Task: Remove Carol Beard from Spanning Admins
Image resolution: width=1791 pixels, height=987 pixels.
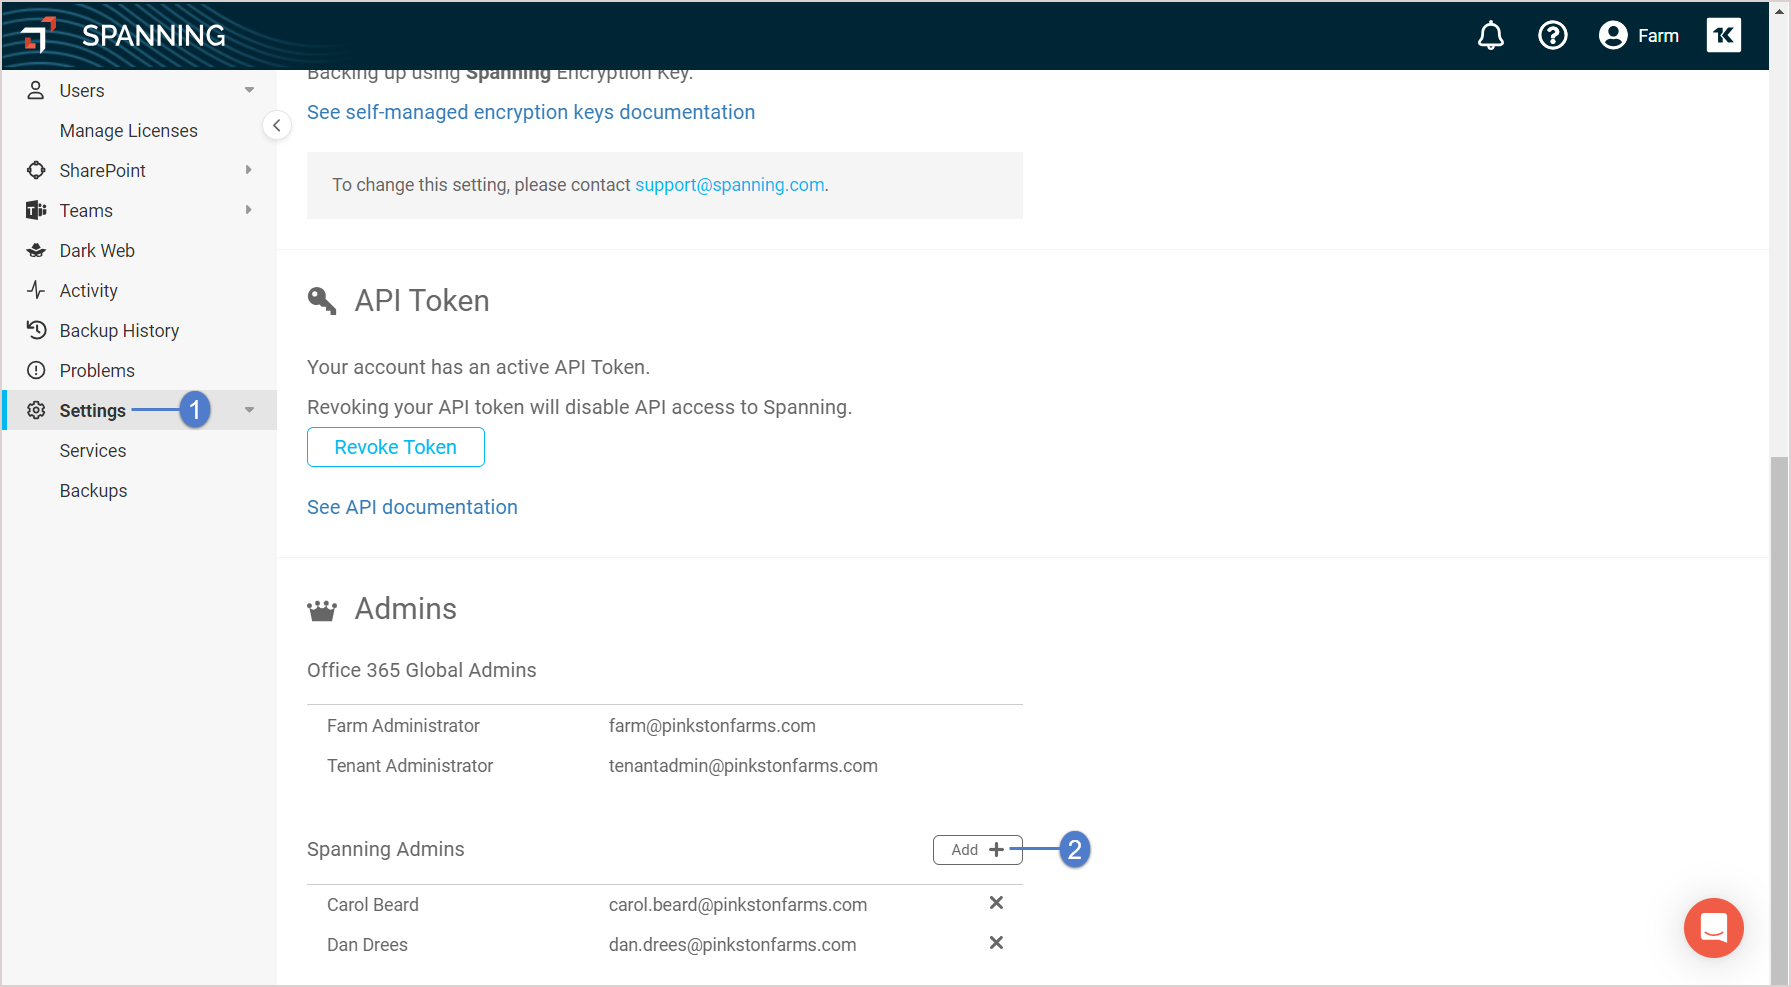Action: (x=996, y=903)
